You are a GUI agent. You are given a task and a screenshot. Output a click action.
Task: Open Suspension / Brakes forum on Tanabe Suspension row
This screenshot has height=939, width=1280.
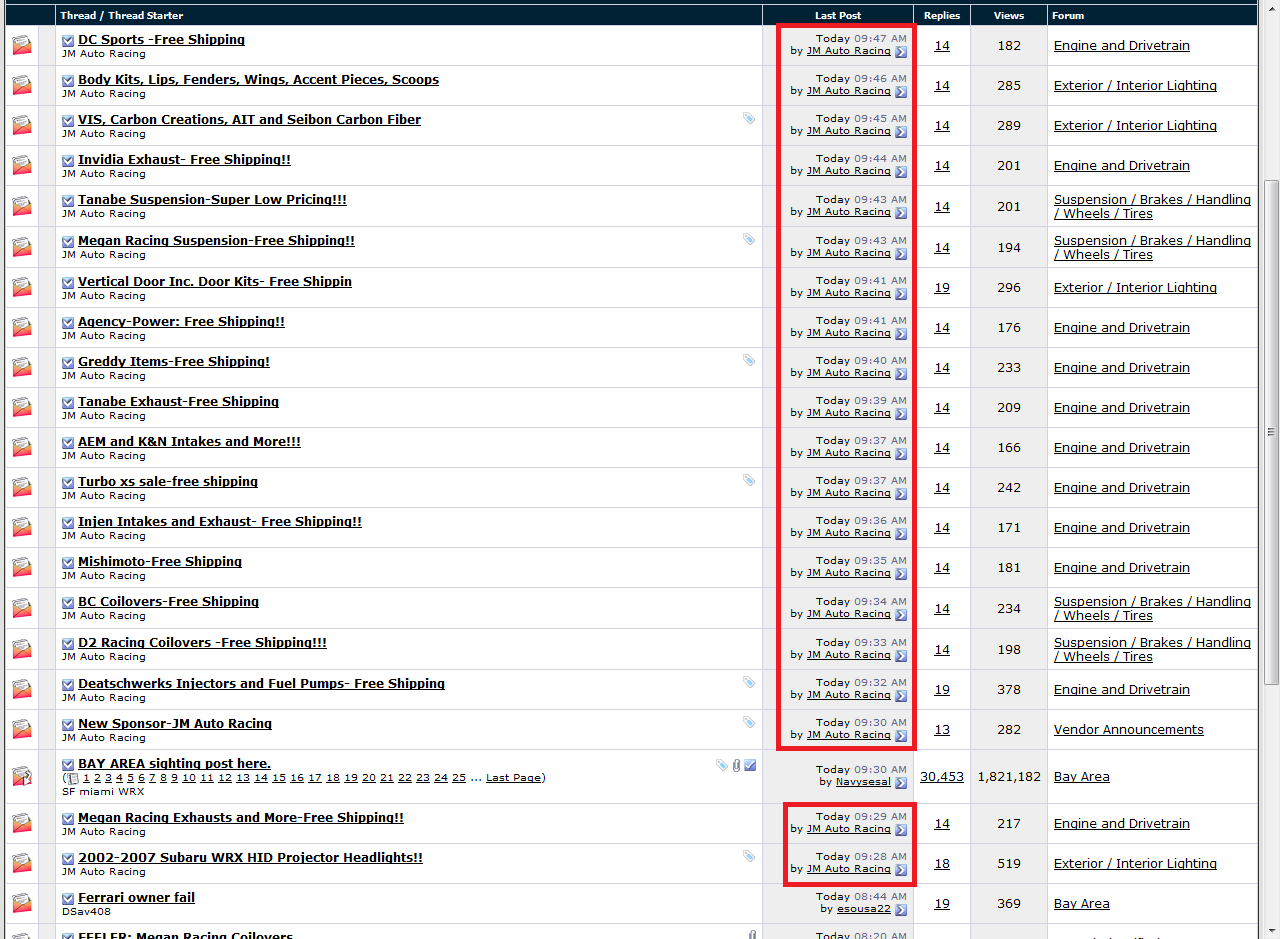(x=1152, y=206)
